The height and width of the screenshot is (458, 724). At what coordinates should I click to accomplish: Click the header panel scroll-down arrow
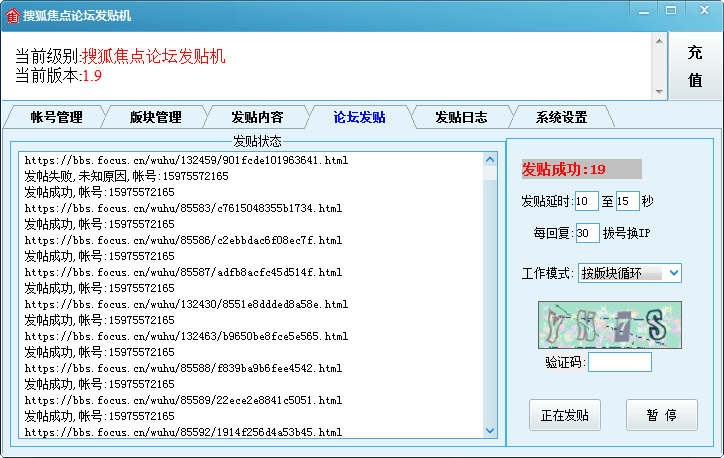[659, 91]
